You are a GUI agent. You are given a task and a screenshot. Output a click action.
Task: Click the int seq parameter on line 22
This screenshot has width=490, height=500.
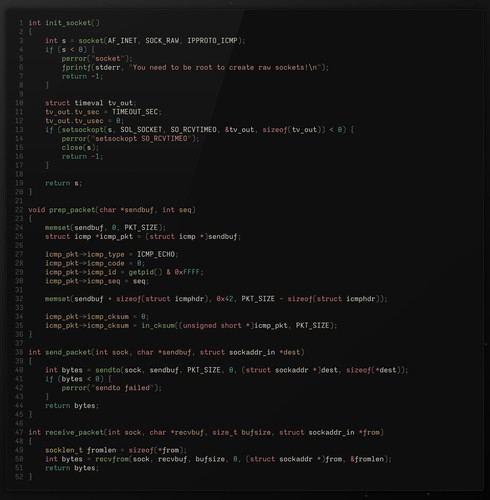(177, 210)
